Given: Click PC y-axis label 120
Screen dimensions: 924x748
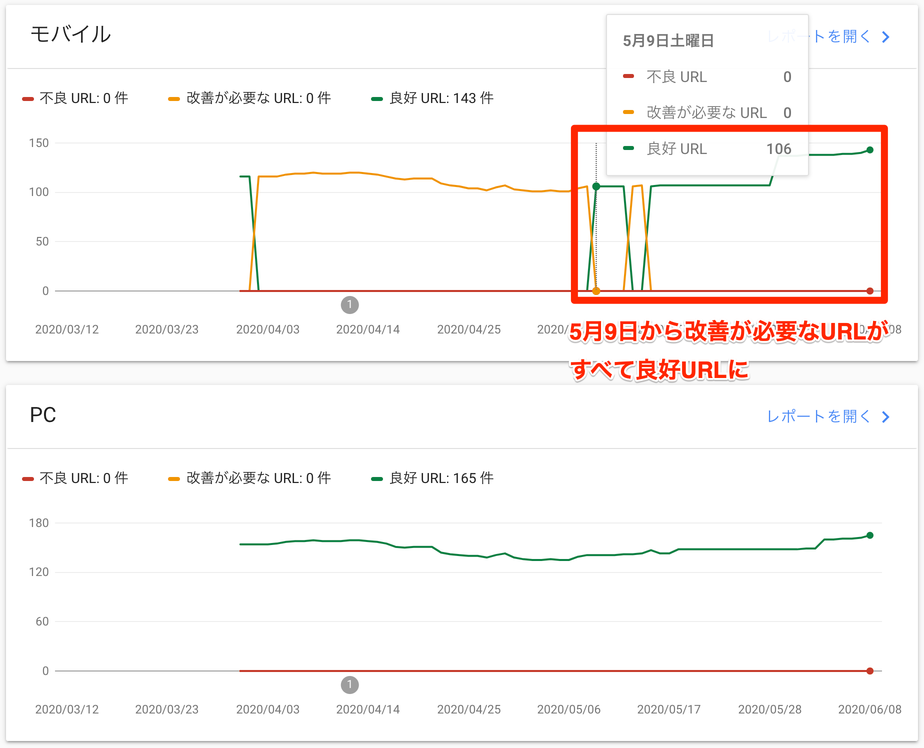Looking at the screenshot, I should pos(39,572).
